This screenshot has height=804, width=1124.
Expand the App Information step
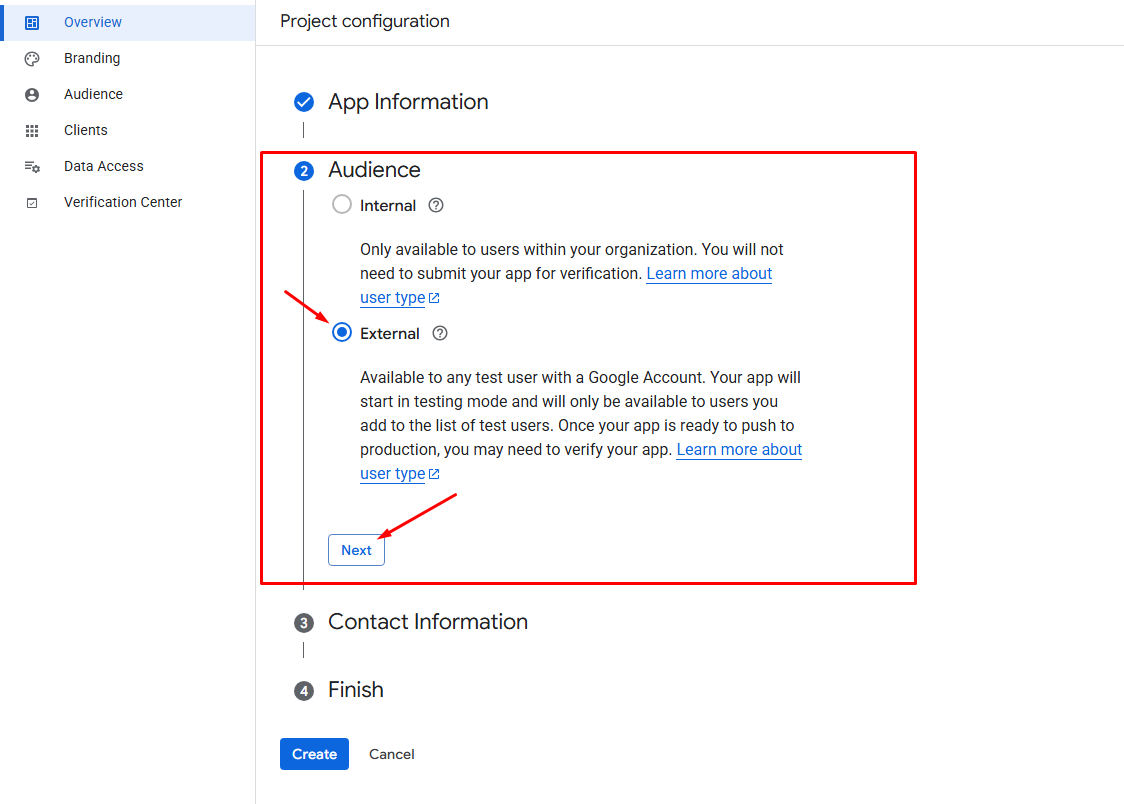tap(408, 102)
